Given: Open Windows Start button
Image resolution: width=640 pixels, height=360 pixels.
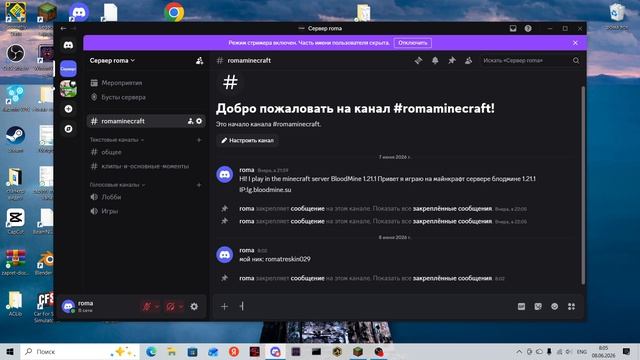Looking at the screenshot, I should pyautogui.click(x=10, y=352).
